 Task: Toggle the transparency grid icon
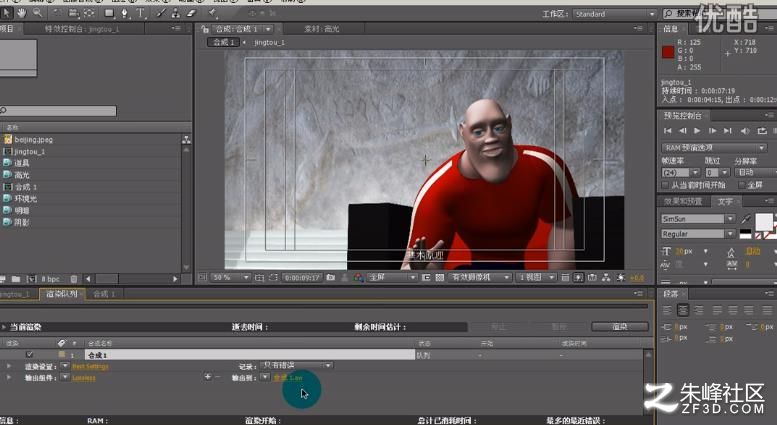coord(440,278)
